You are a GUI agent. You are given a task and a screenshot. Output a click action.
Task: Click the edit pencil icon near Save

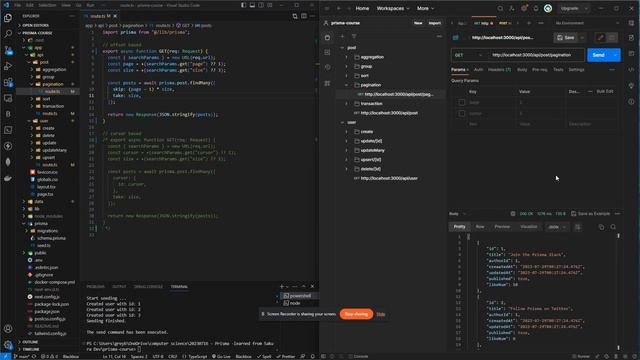[600, 38]
